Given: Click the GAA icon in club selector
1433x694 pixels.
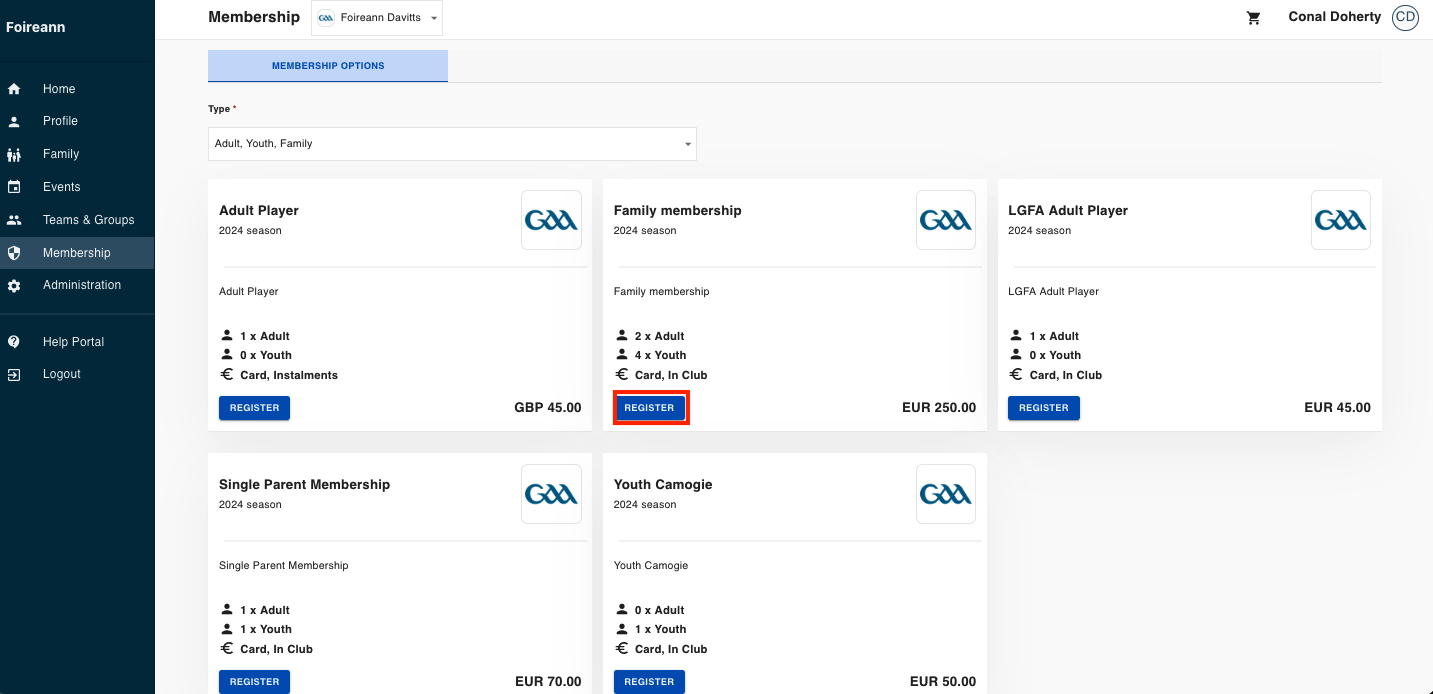Looking at the screenshot, I should coord(326,18).
